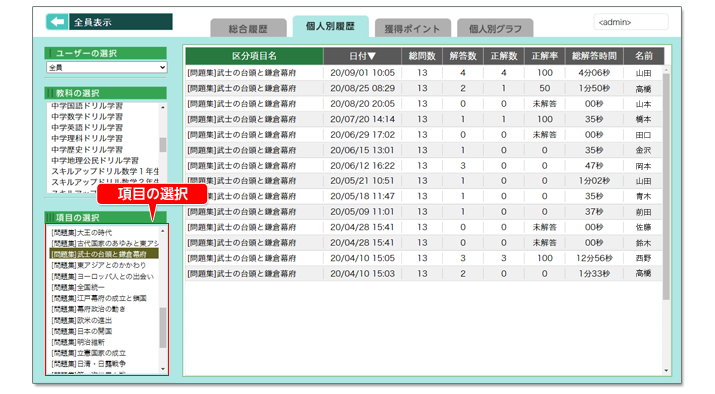This screenshot has width=715, height=394.
Task: Click the name cell 西野
Action: (x=643, y=258)
